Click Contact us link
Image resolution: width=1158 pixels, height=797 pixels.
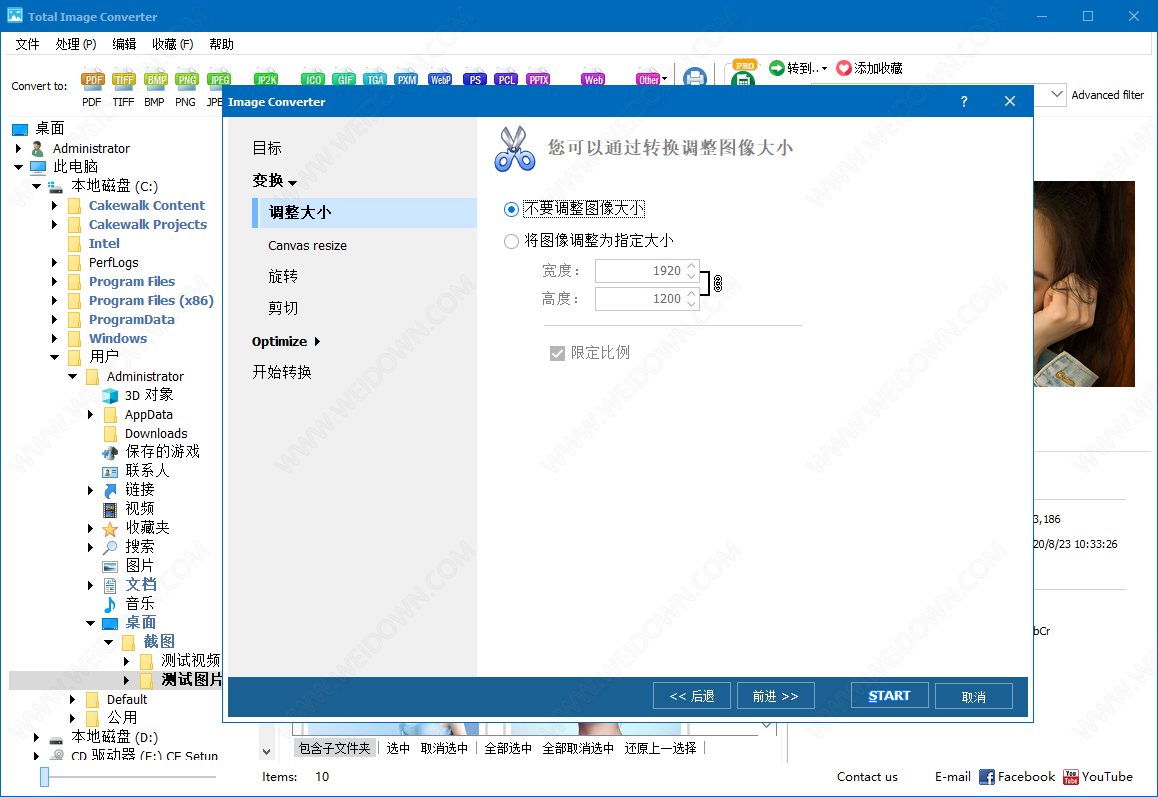[867, 777]
